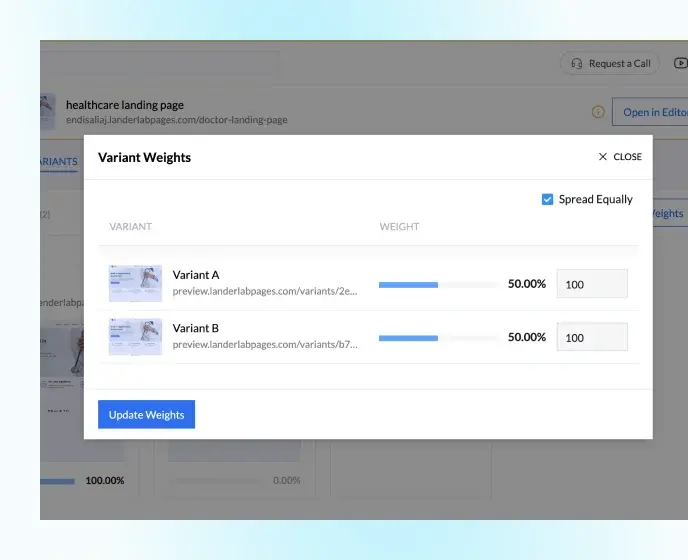The height and width of the screenshot is (560, 688).
Task: Click the Update Weights button
Action: point(146,415)
